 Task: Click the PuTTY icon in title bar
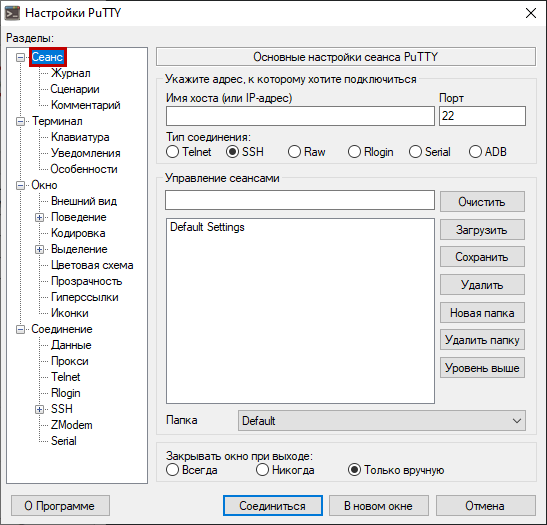pos(12,13)
